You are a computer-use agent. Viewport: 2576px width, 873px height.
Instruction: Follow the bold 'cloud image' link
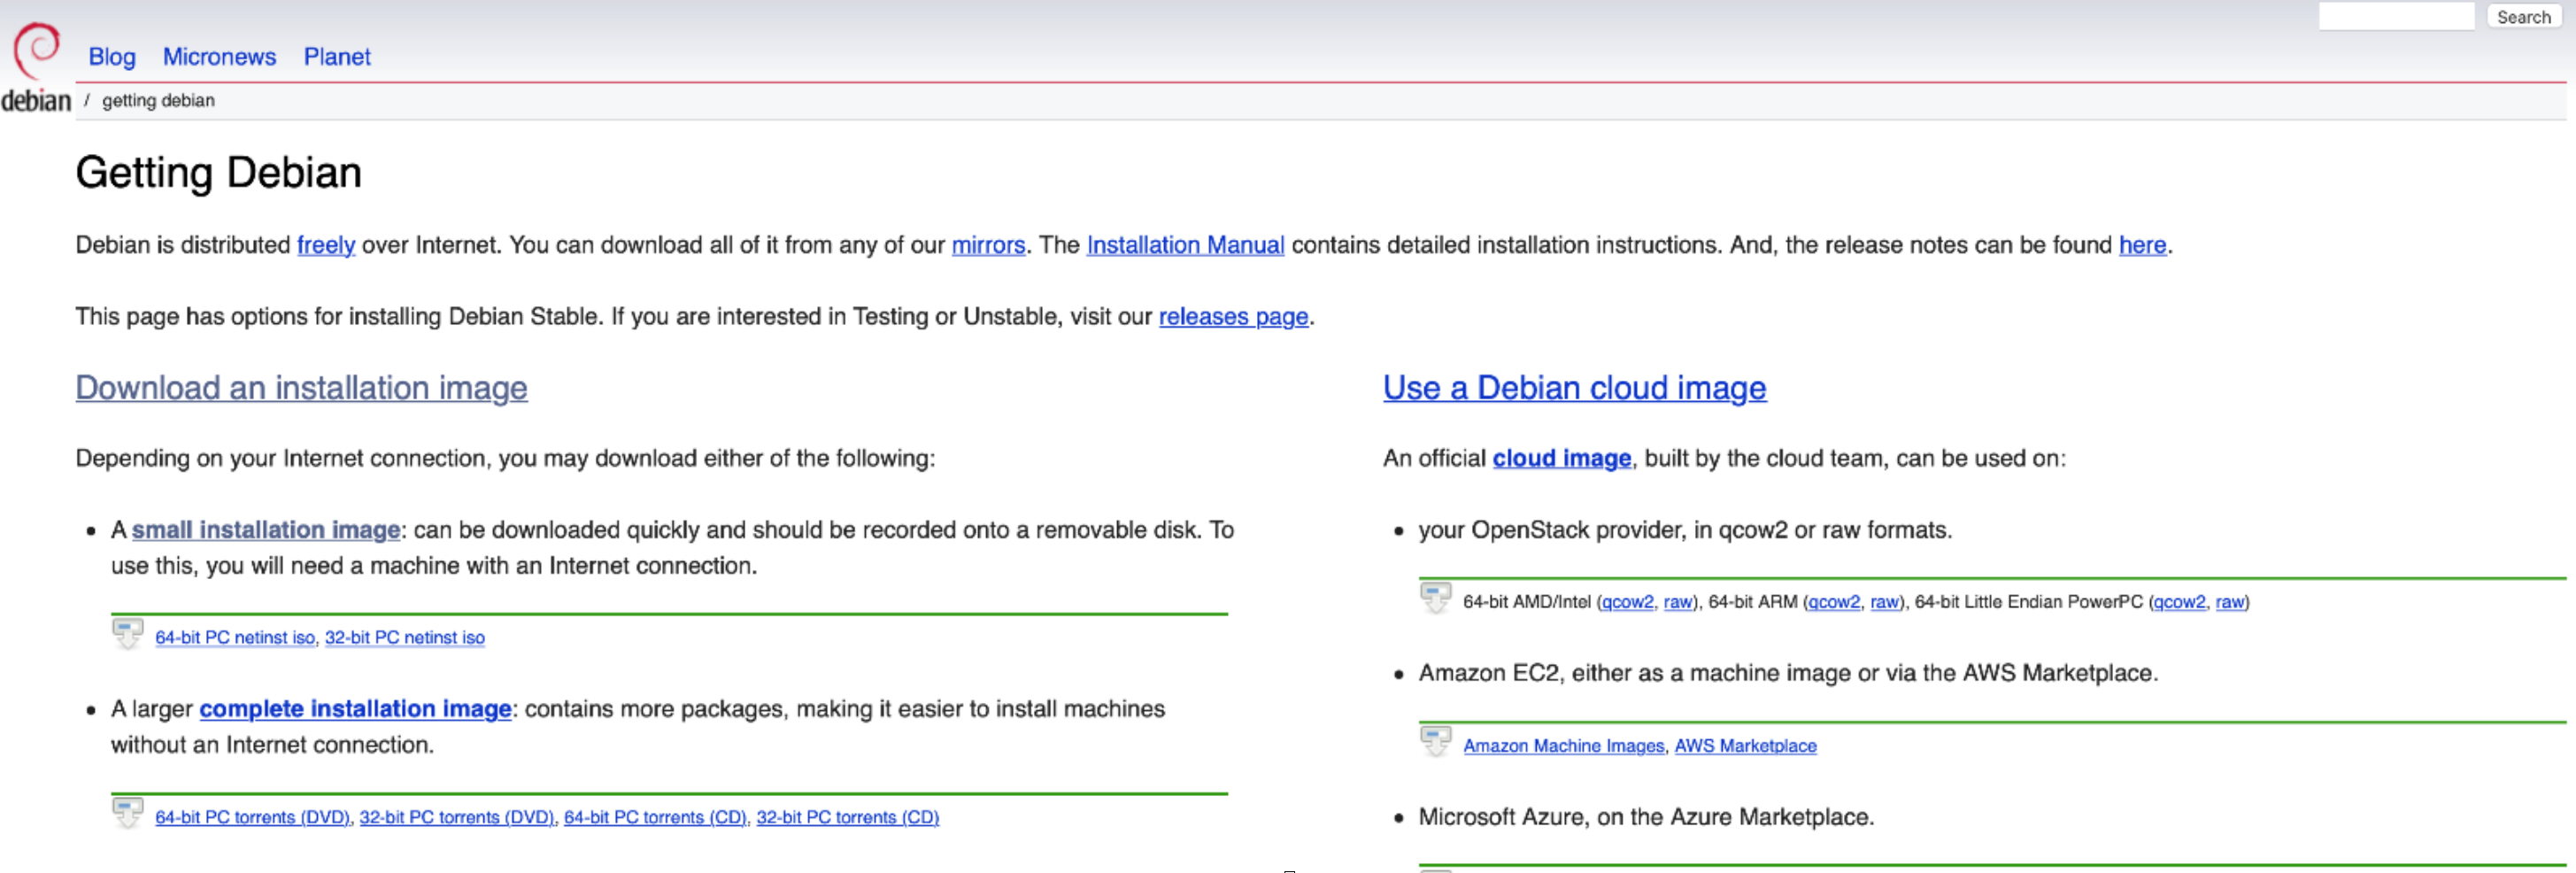point(1561,459)
